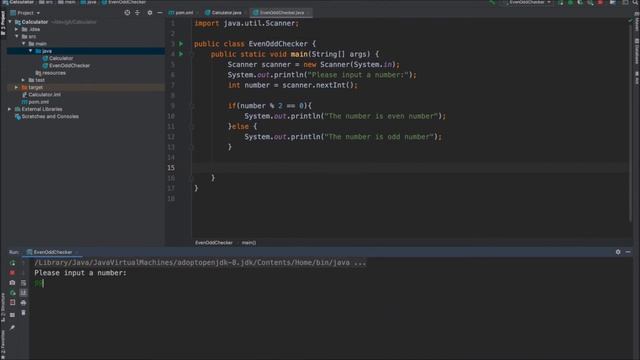The image size is (640, 360).
Task: Toggle soft-wrap icon in Run console toolbar
Action: point(23,282)
